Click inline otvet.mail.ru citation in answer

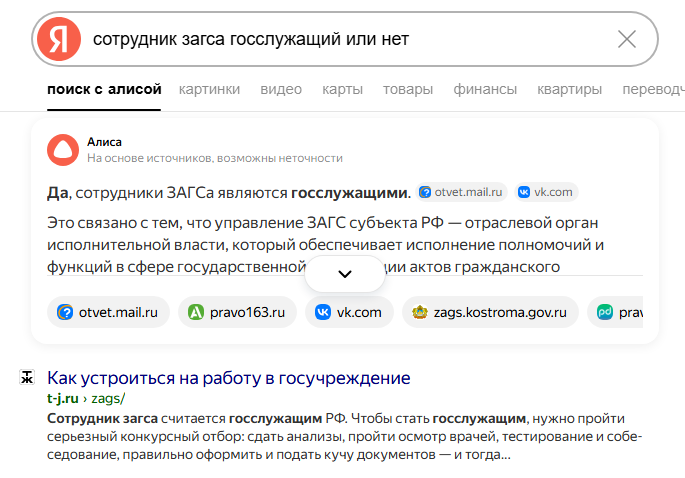pos(463,192)
